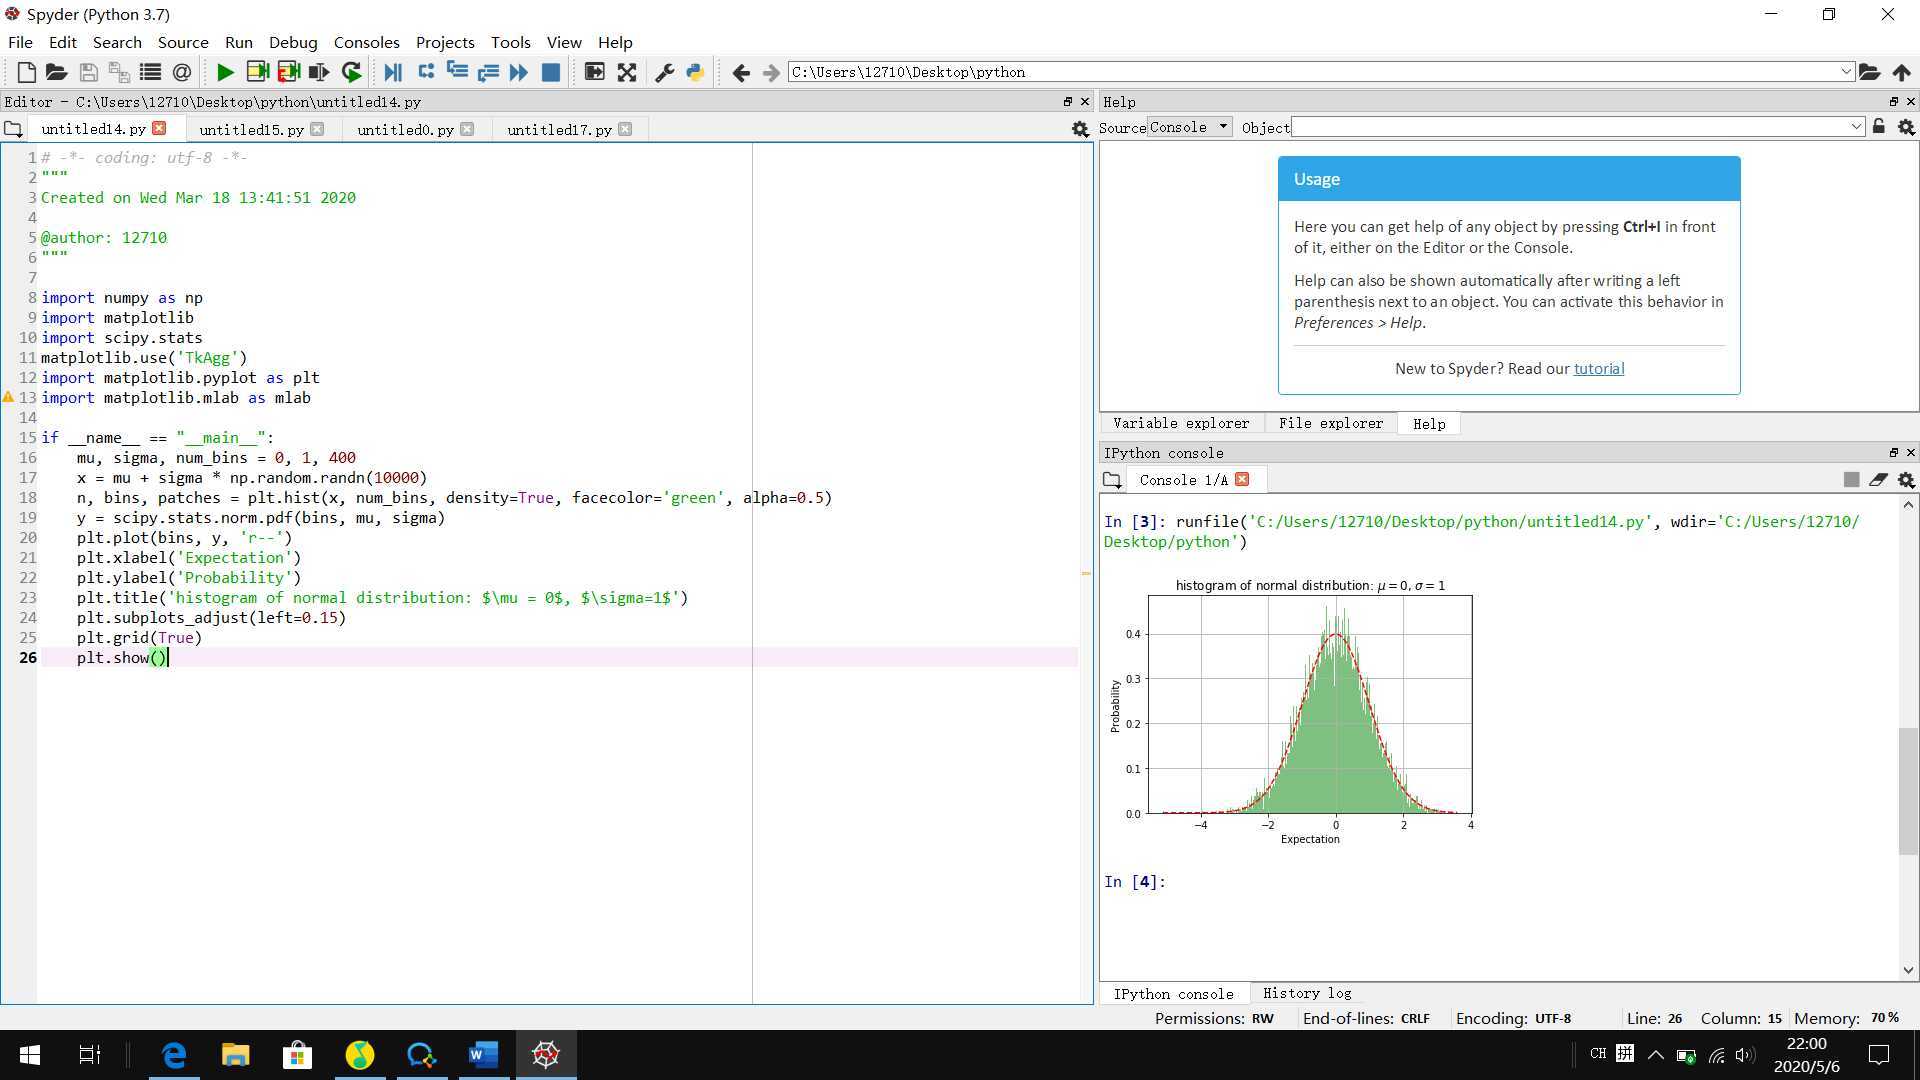Screen dimensions: 1920x1080
Task: Open the file list browser icon
Action: tap(150, 72)
